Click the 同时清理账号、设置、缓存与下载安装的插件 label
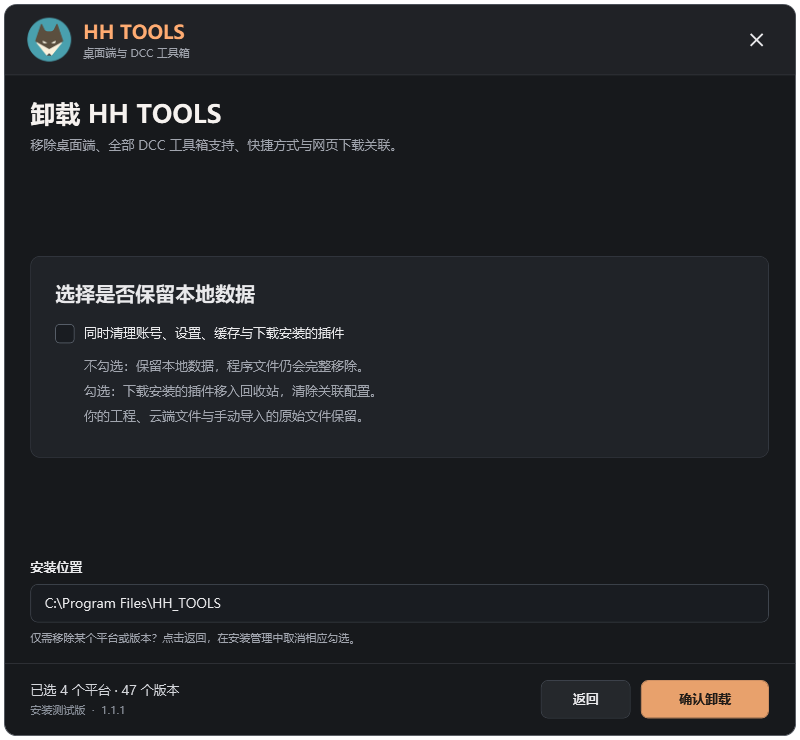Image resolution: width=800 pixels, height=740 pixels. point(214,334)
